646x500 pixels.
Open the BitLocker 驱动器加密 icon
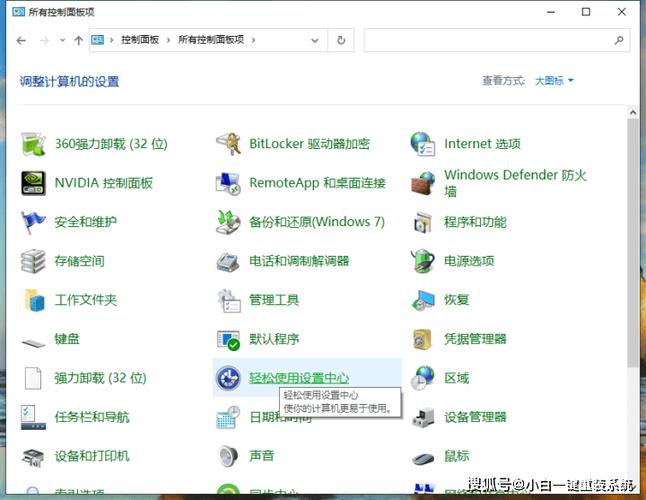[x=228, y=144]
